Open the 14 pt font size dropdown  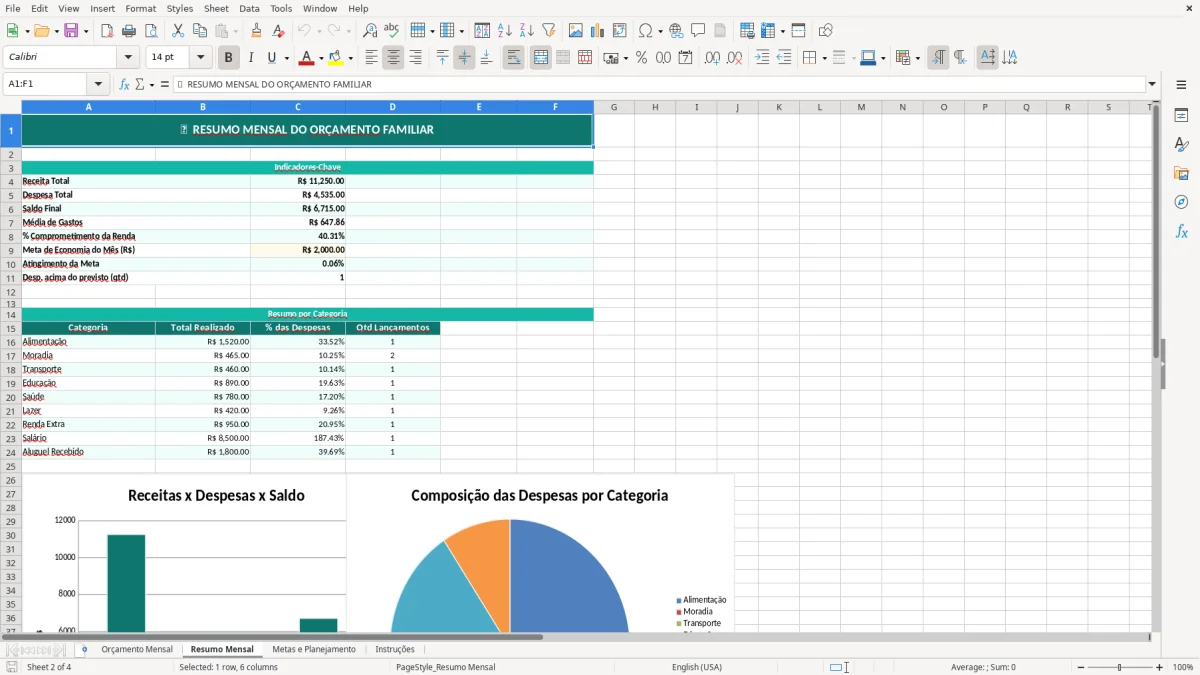tap(200, 58)
